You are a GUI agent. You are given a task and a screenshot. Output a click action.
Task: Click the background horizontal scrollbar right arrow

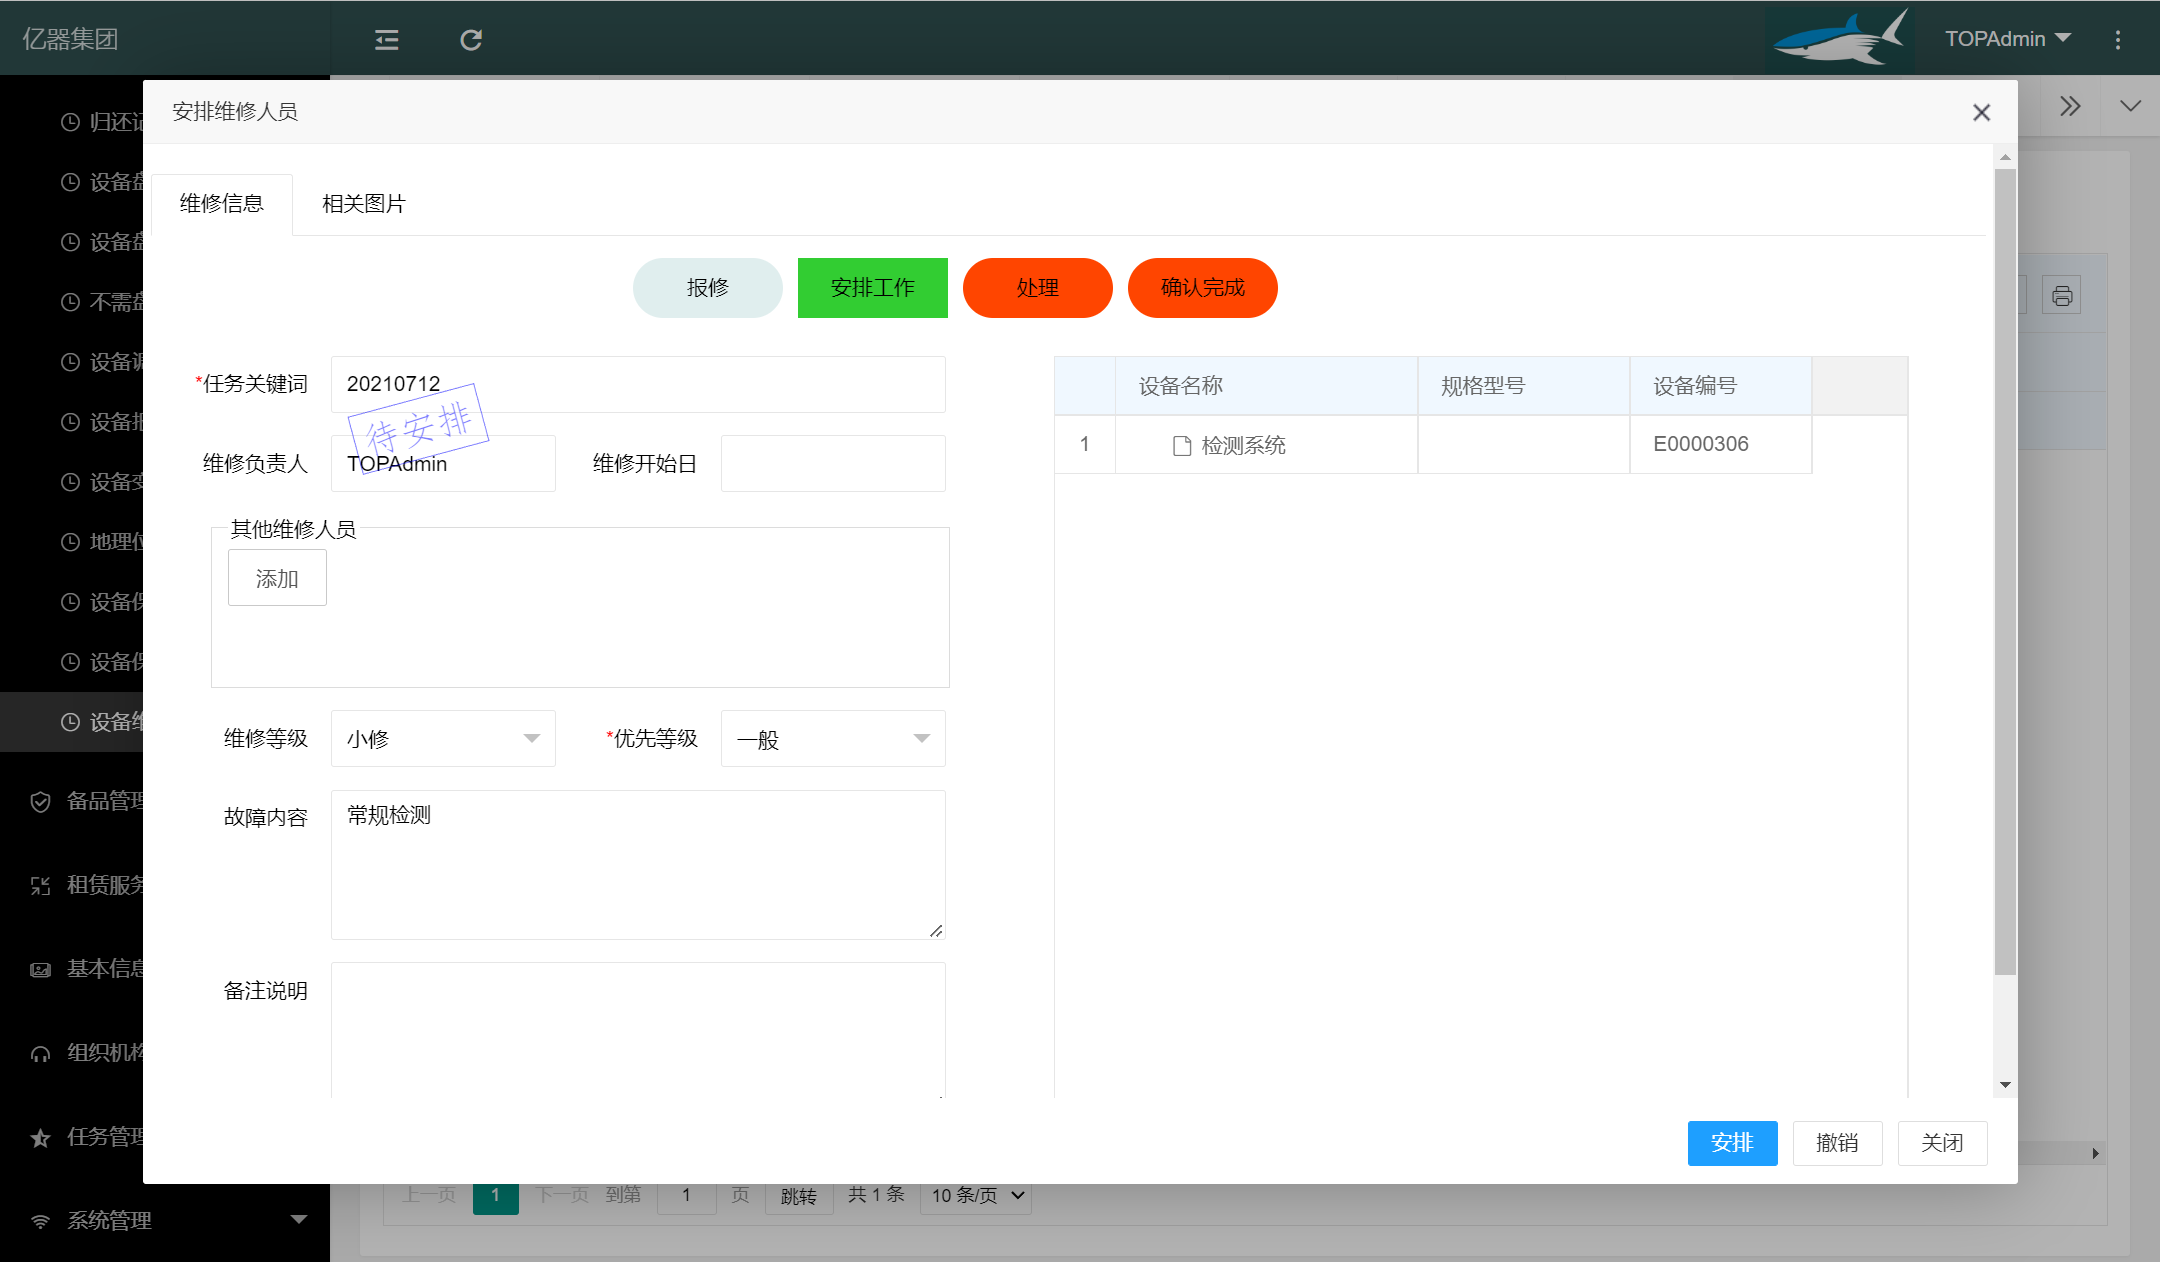point(2096,1154)
